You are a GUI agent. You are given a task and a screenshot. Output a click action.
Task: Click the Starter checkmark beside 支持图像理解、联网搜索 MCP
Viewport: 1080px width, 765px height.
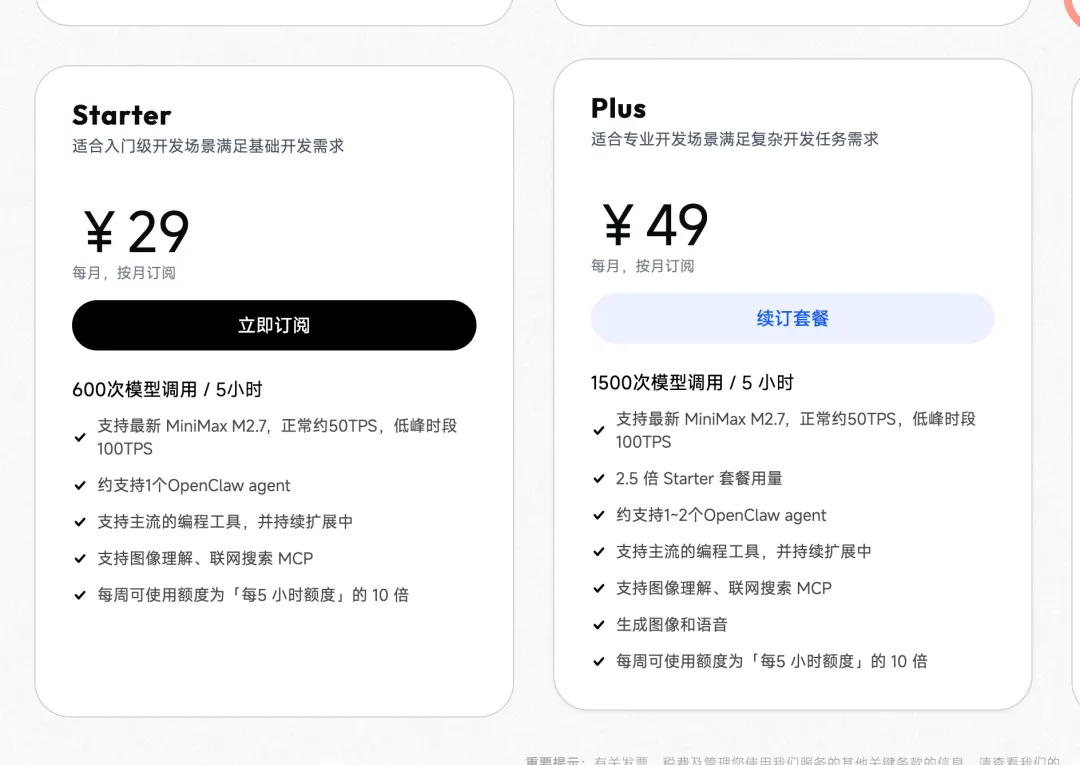[x=80, y=559]
